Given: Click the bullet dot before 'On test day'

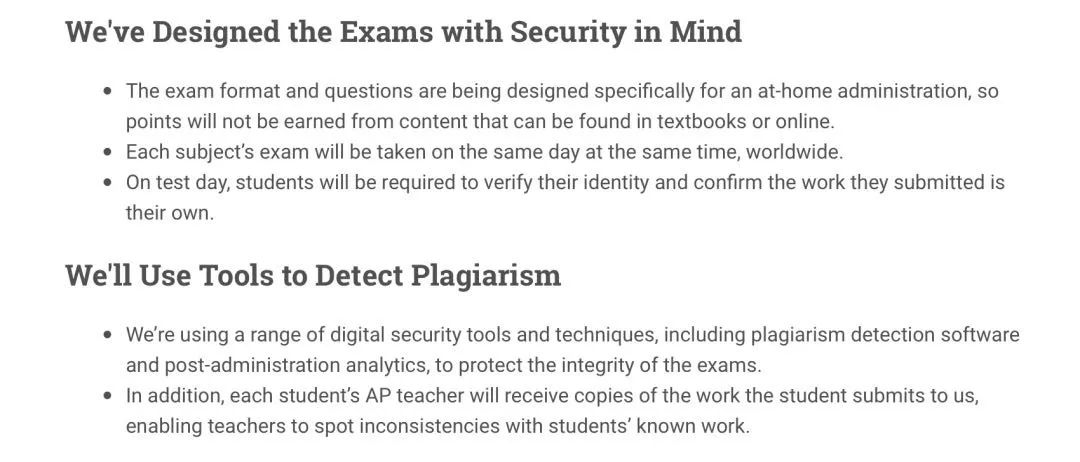Looking at the screenshot, I should pos(108,183).
